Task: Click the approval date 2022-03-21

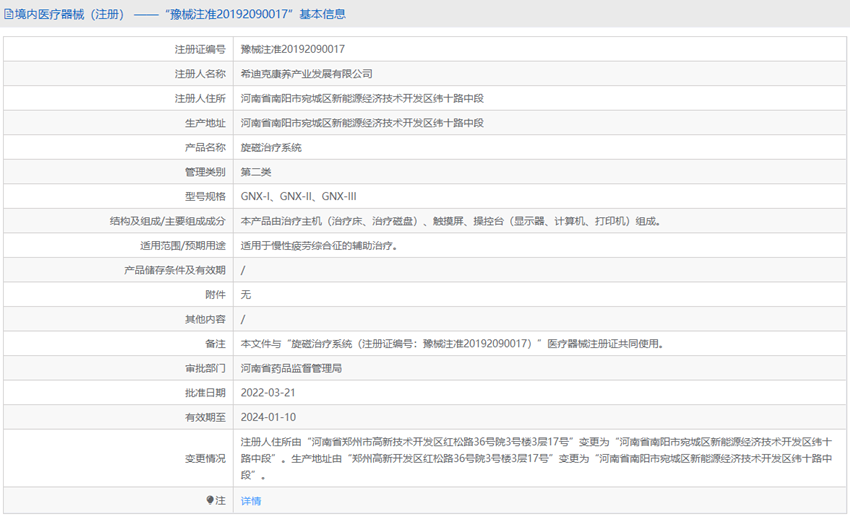Action: point(268,392)
